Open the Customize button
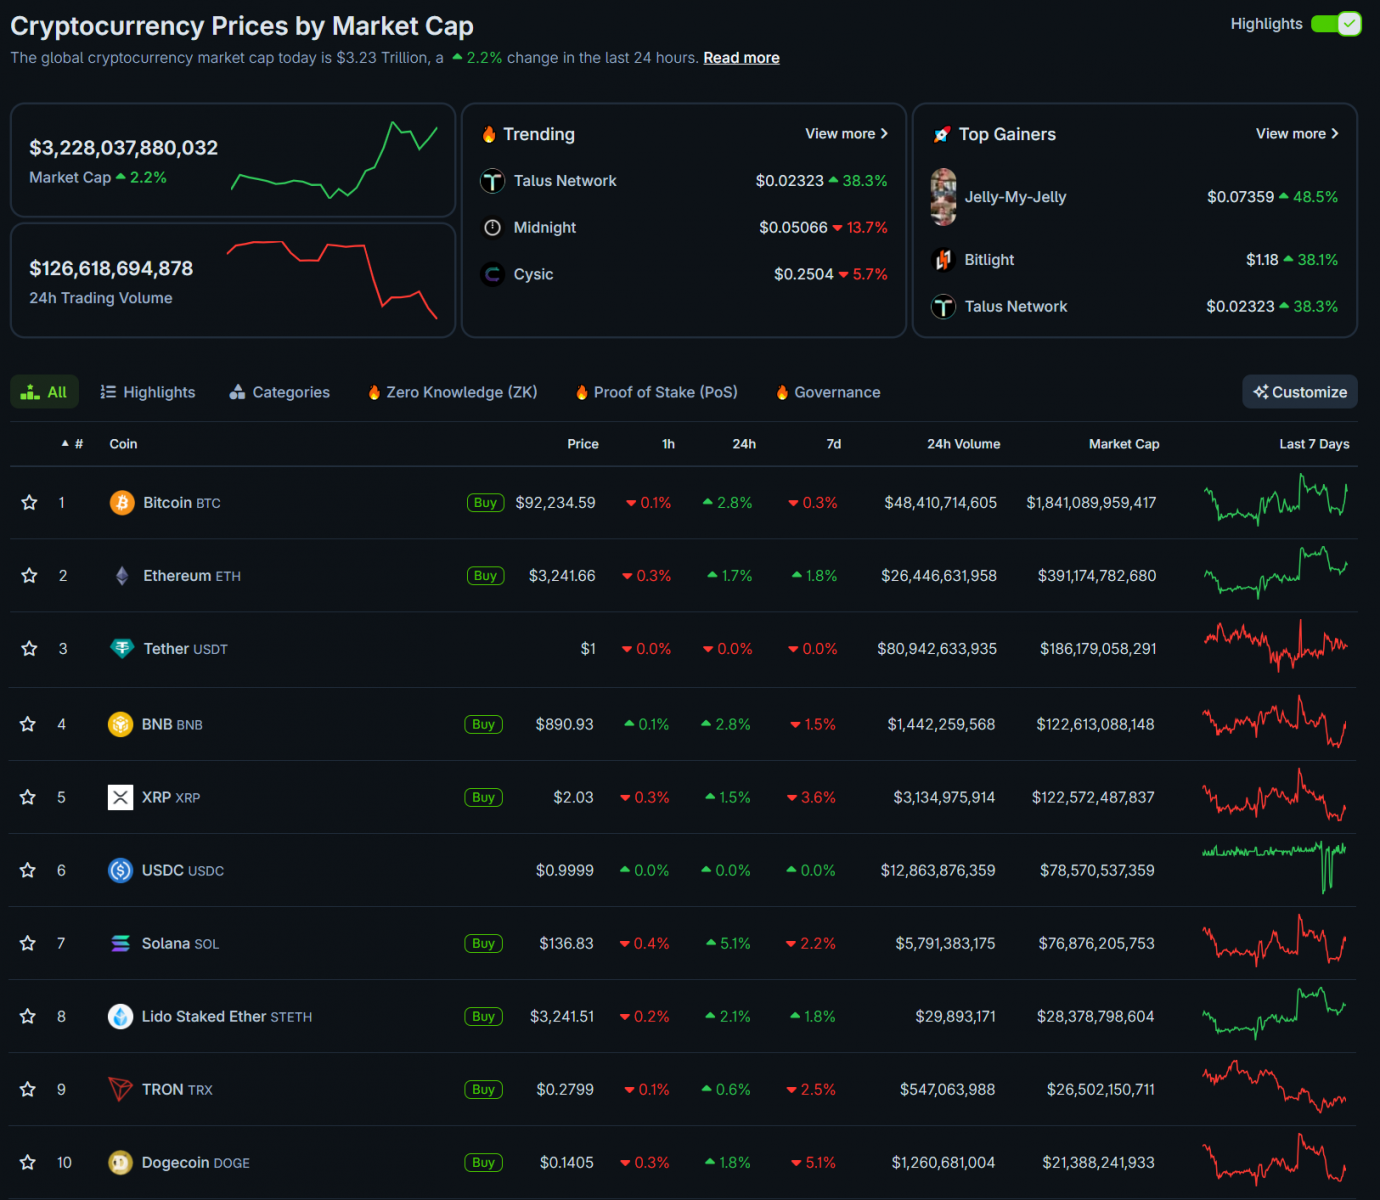The image size is (1380, 1200). (1299, 393)
